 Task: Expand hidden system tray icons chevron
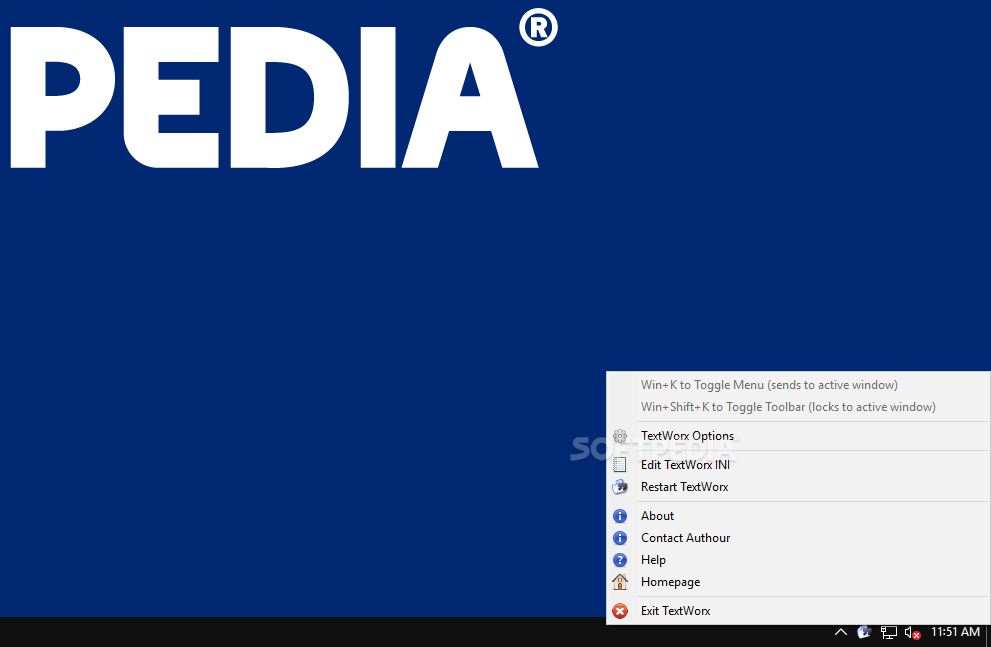click(x=841, y=632)
